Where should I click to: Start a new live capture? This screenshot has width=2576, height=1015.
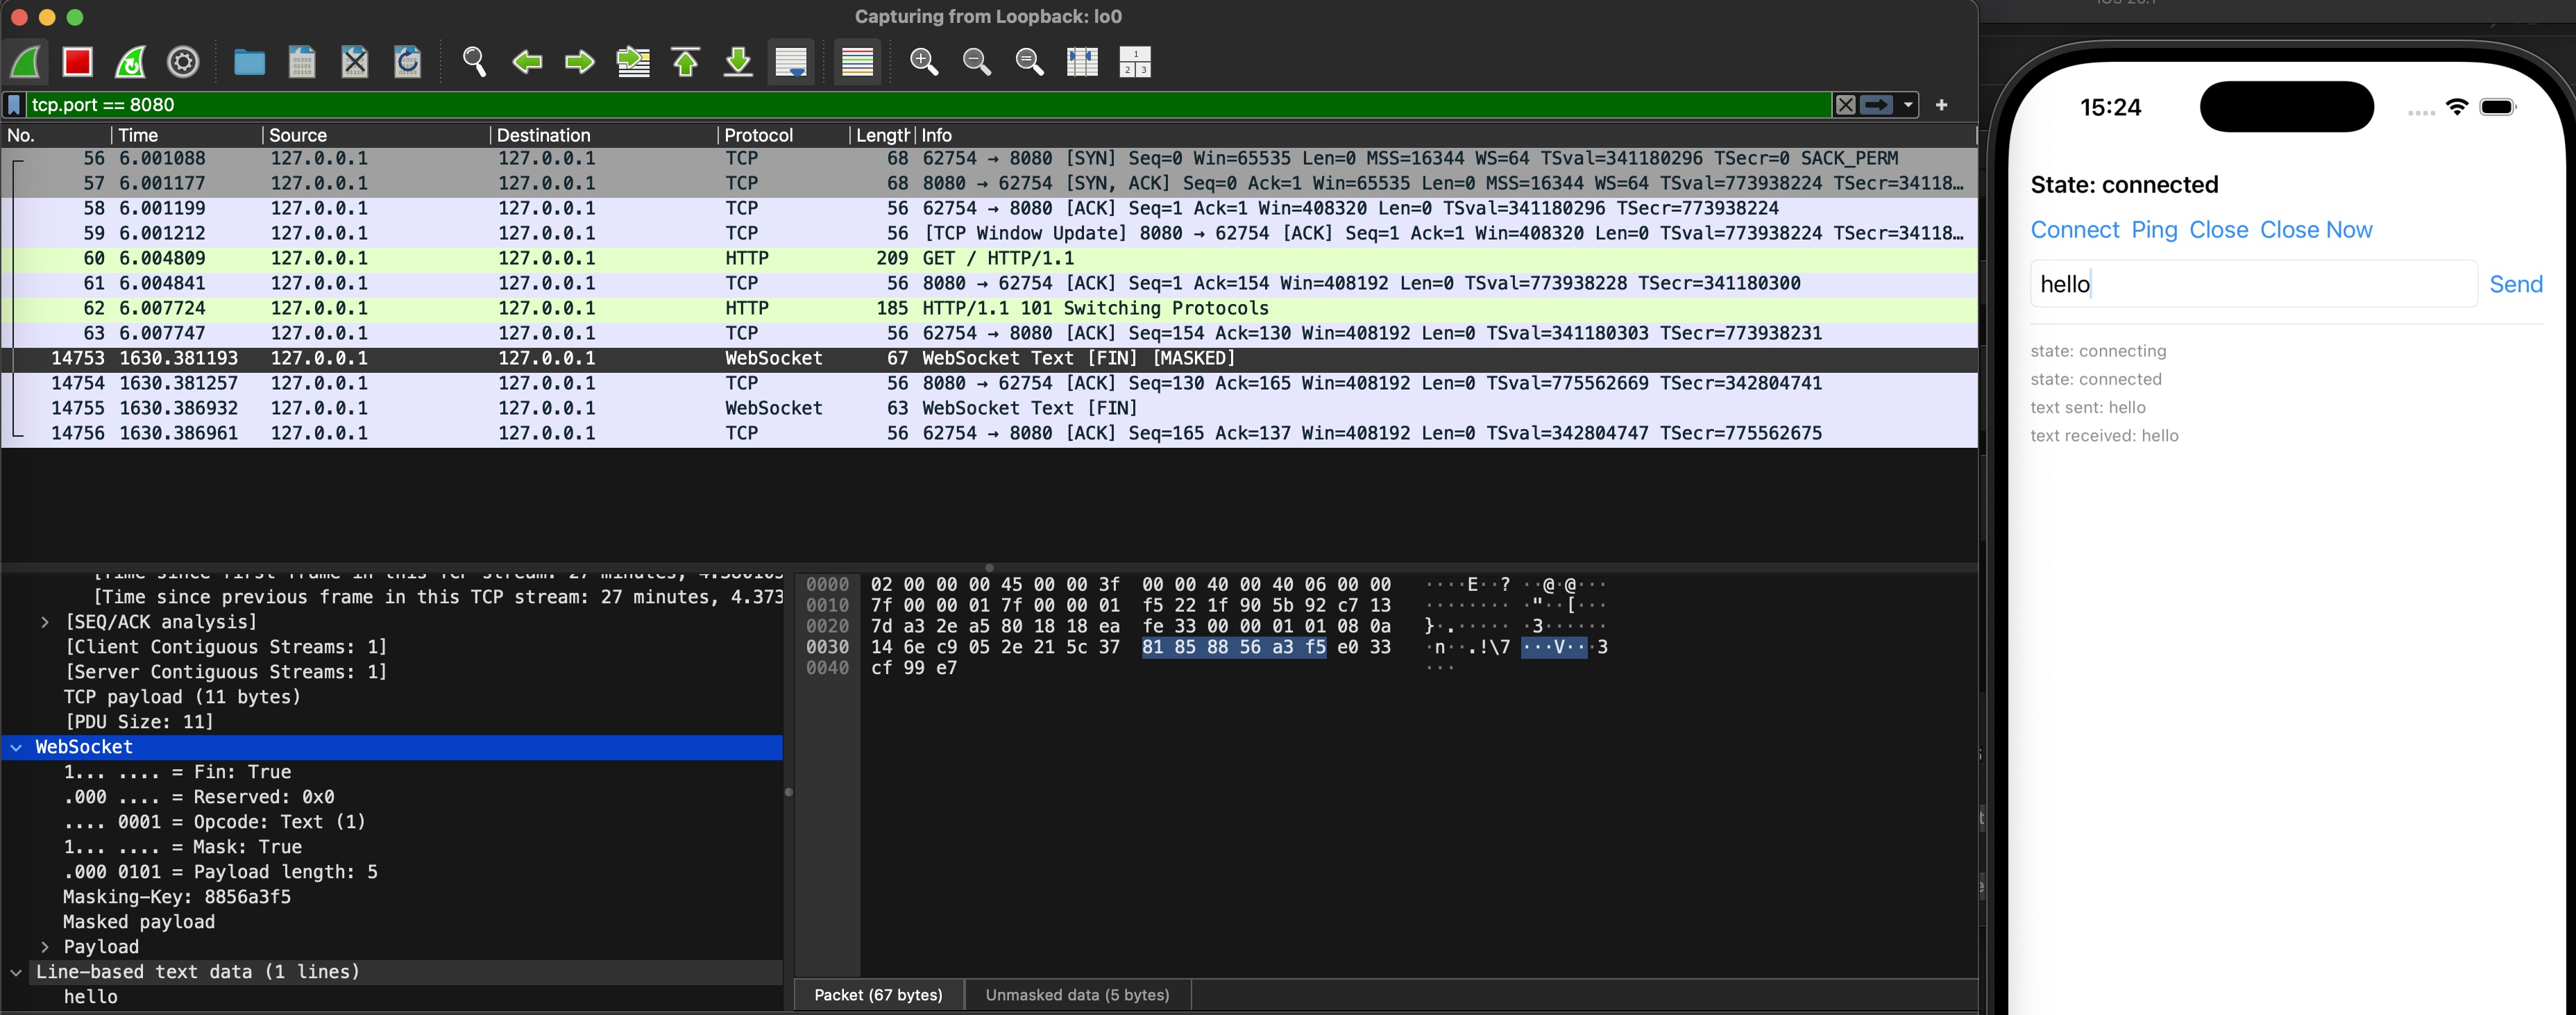[25, 62]
